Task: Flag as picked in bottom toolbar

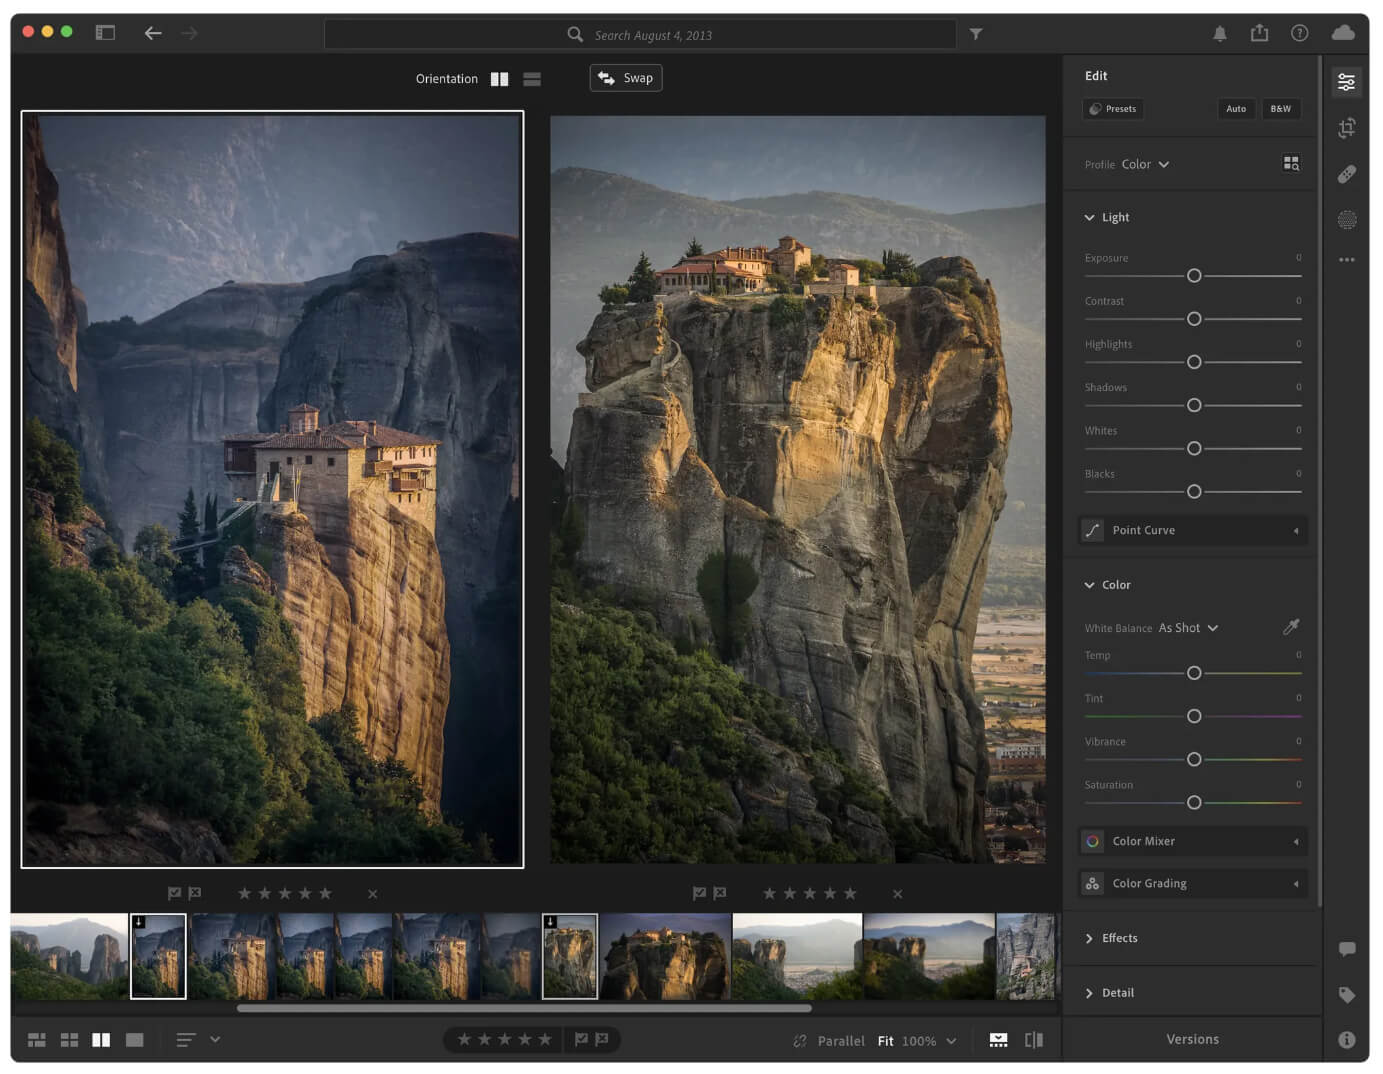Action: (x=581, y=1040)
